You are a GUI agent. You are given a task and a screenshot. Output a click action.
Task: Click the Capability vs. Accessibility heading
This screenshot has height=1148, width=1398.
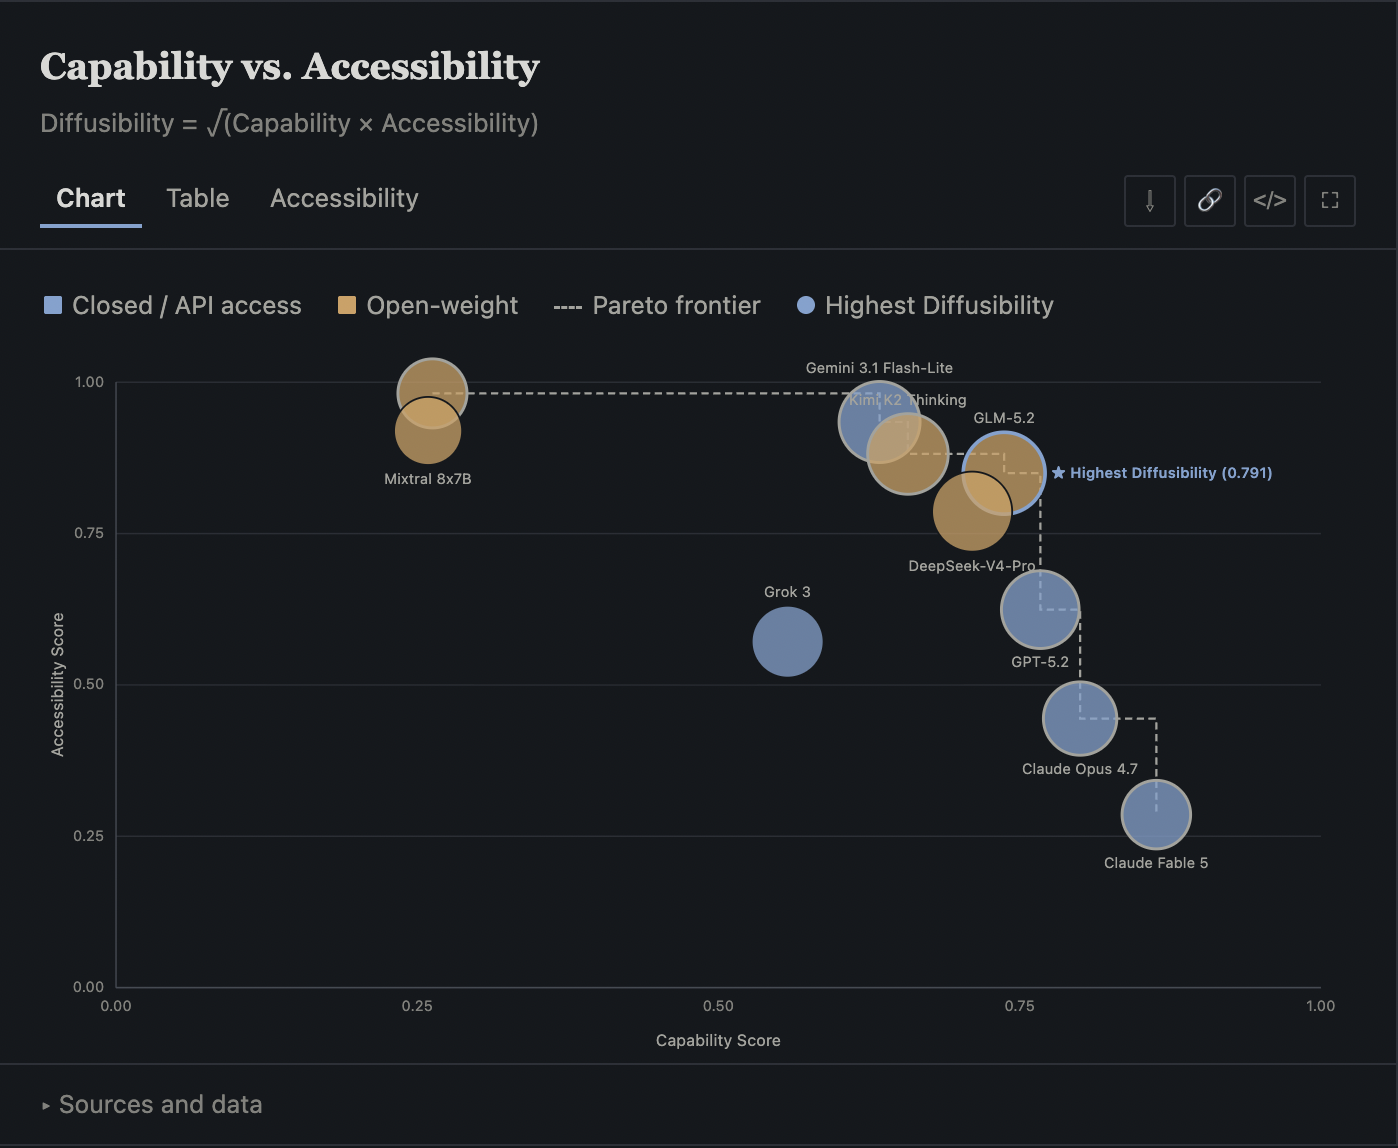(x=290, y=66)
